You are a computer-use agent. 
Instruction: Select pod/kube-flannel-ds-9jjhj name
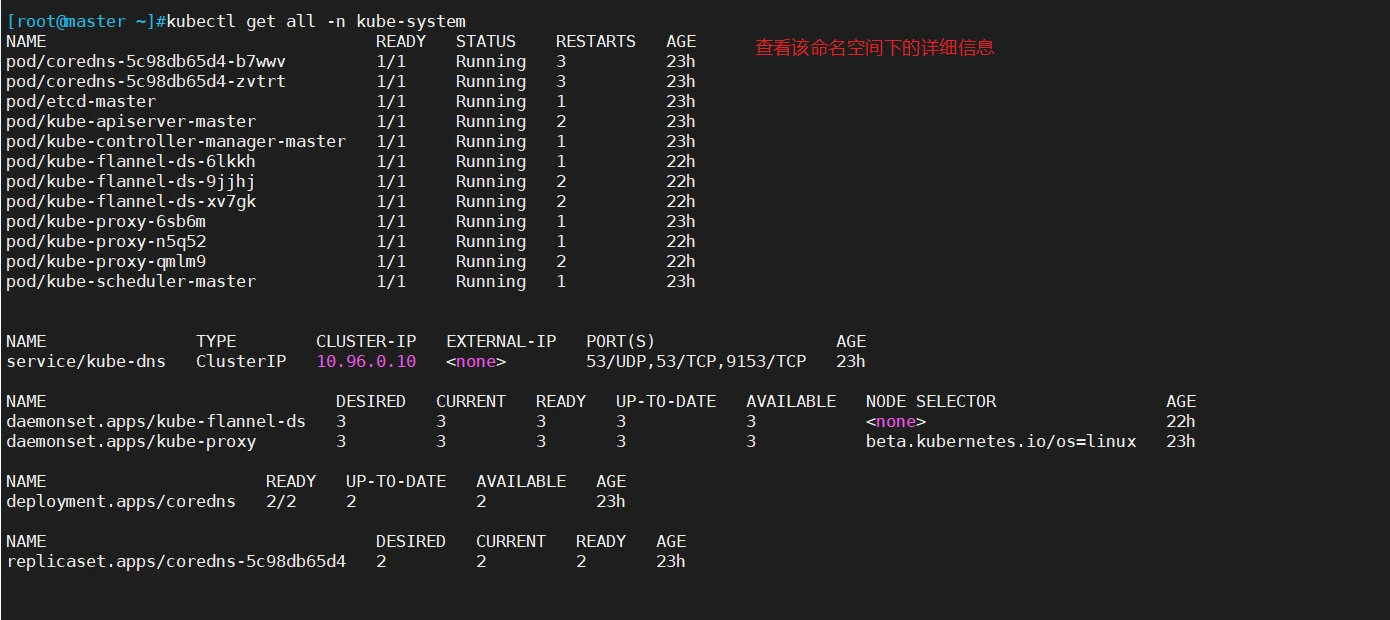131,181
